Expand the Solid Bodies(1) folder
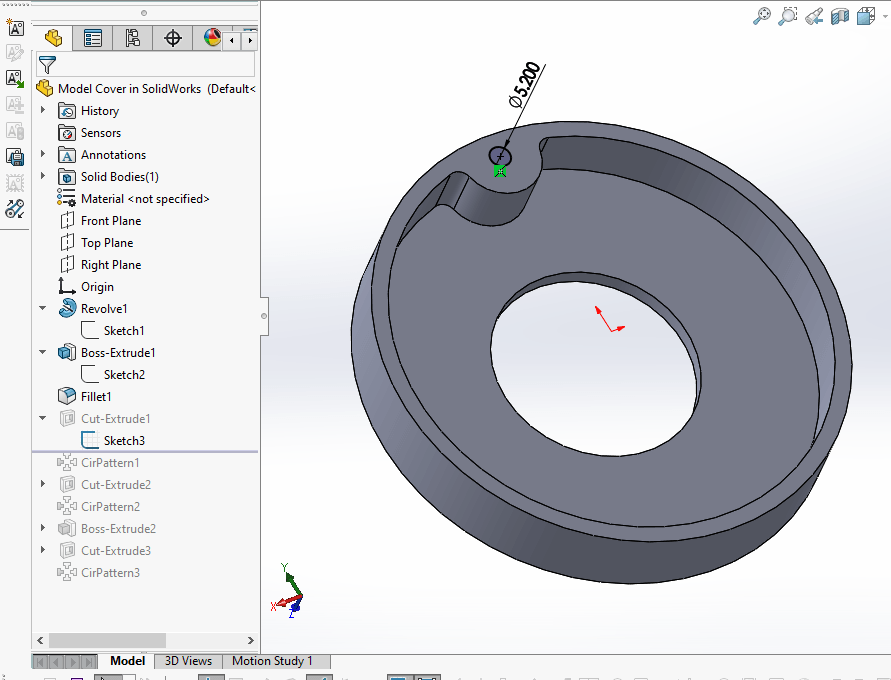The width and height of the screenshot is (891, 680). click(x=43, y=176)
